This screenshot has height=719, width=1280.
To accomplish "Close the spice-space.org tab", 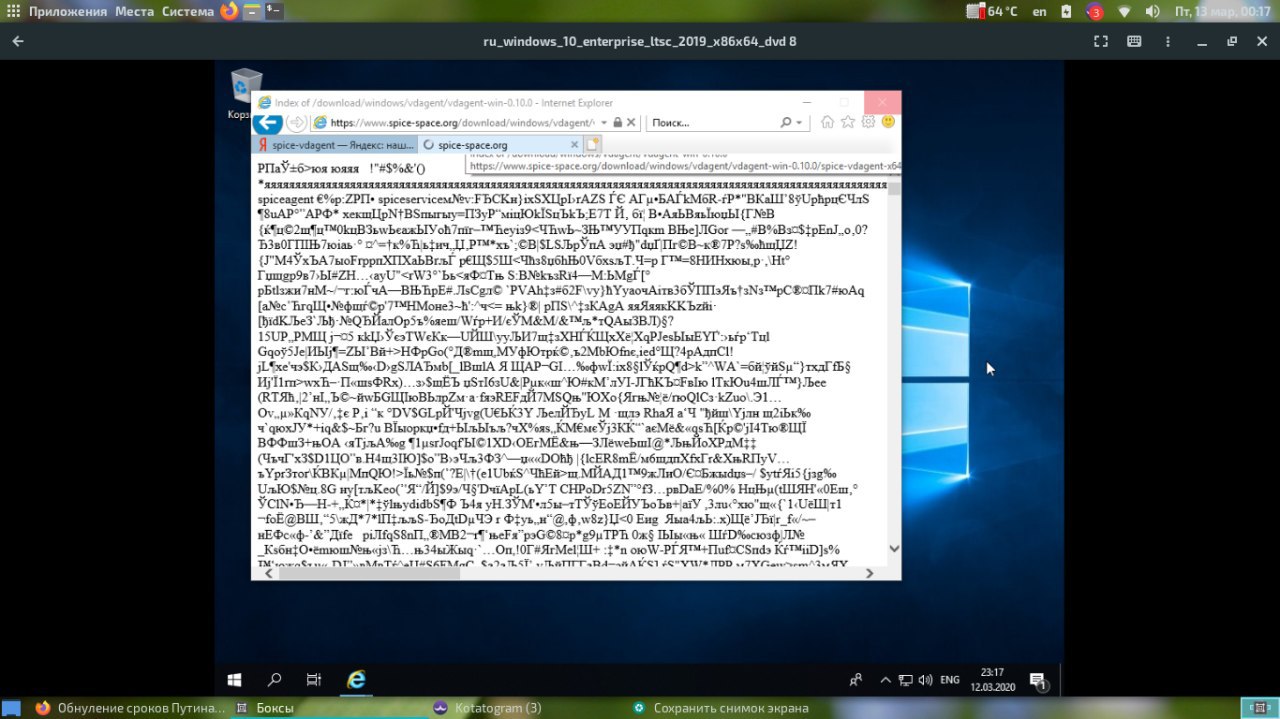I will [x=575, y=145].
